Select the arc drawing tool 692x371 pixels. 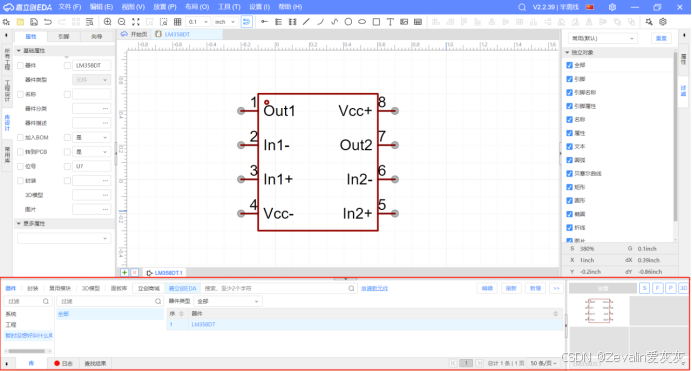click(320, 22)
